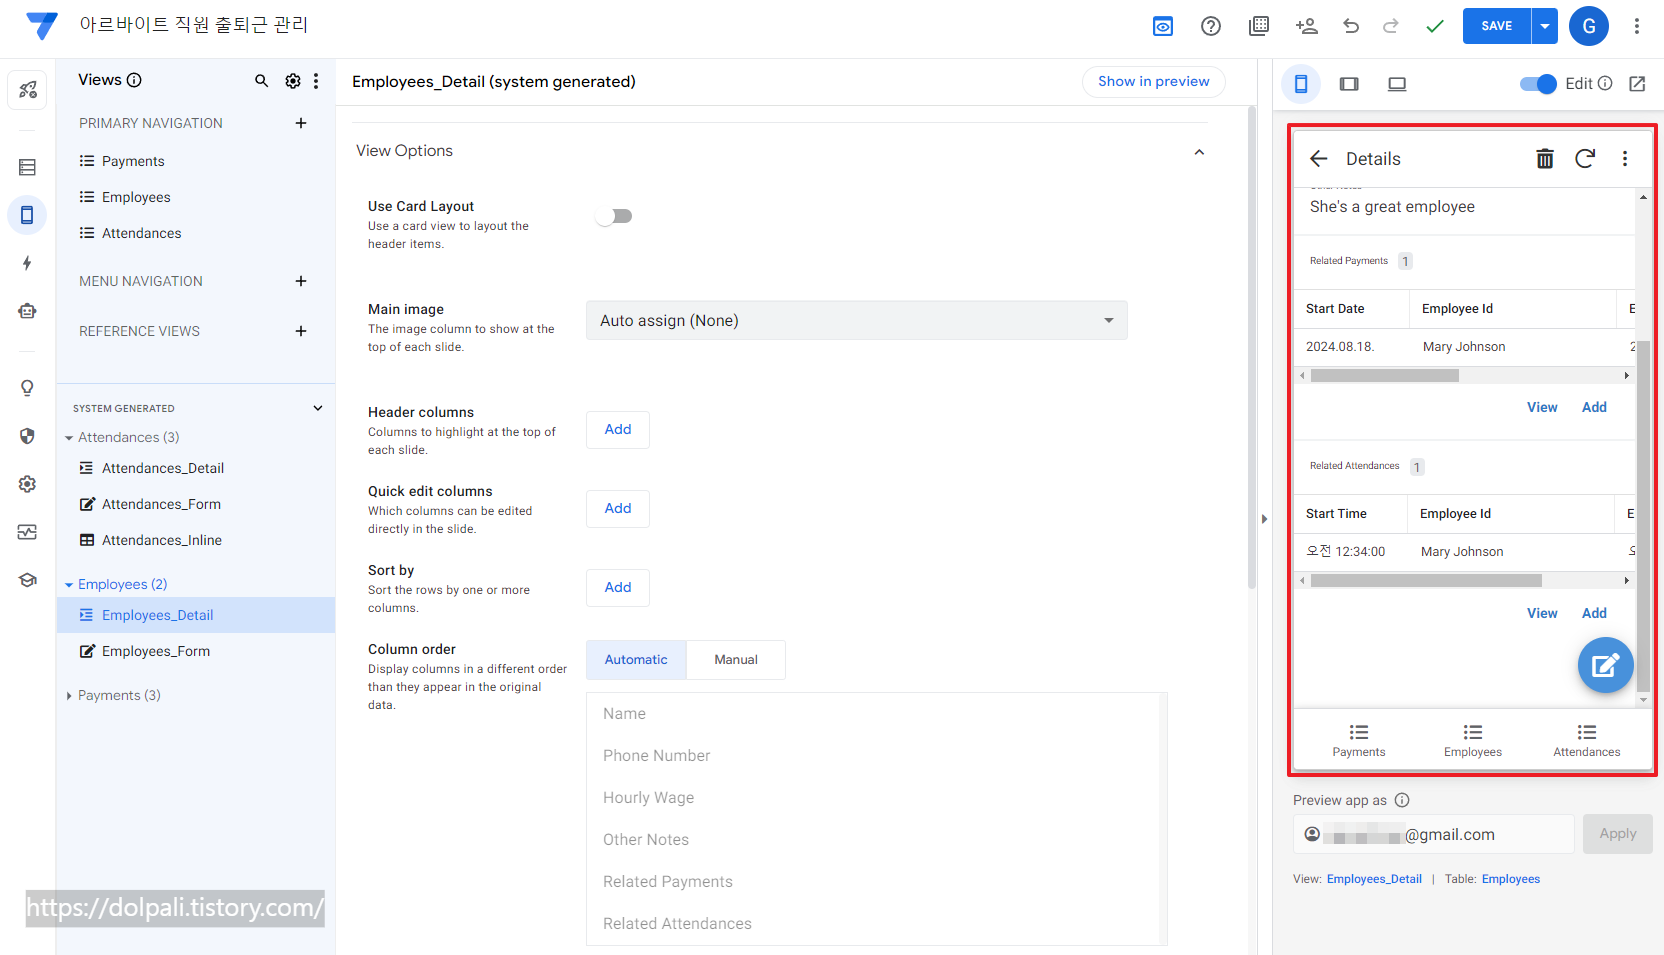Click refresh sync icon in Details preview
Screen dimensions: 1664x955
(1585, 159)
